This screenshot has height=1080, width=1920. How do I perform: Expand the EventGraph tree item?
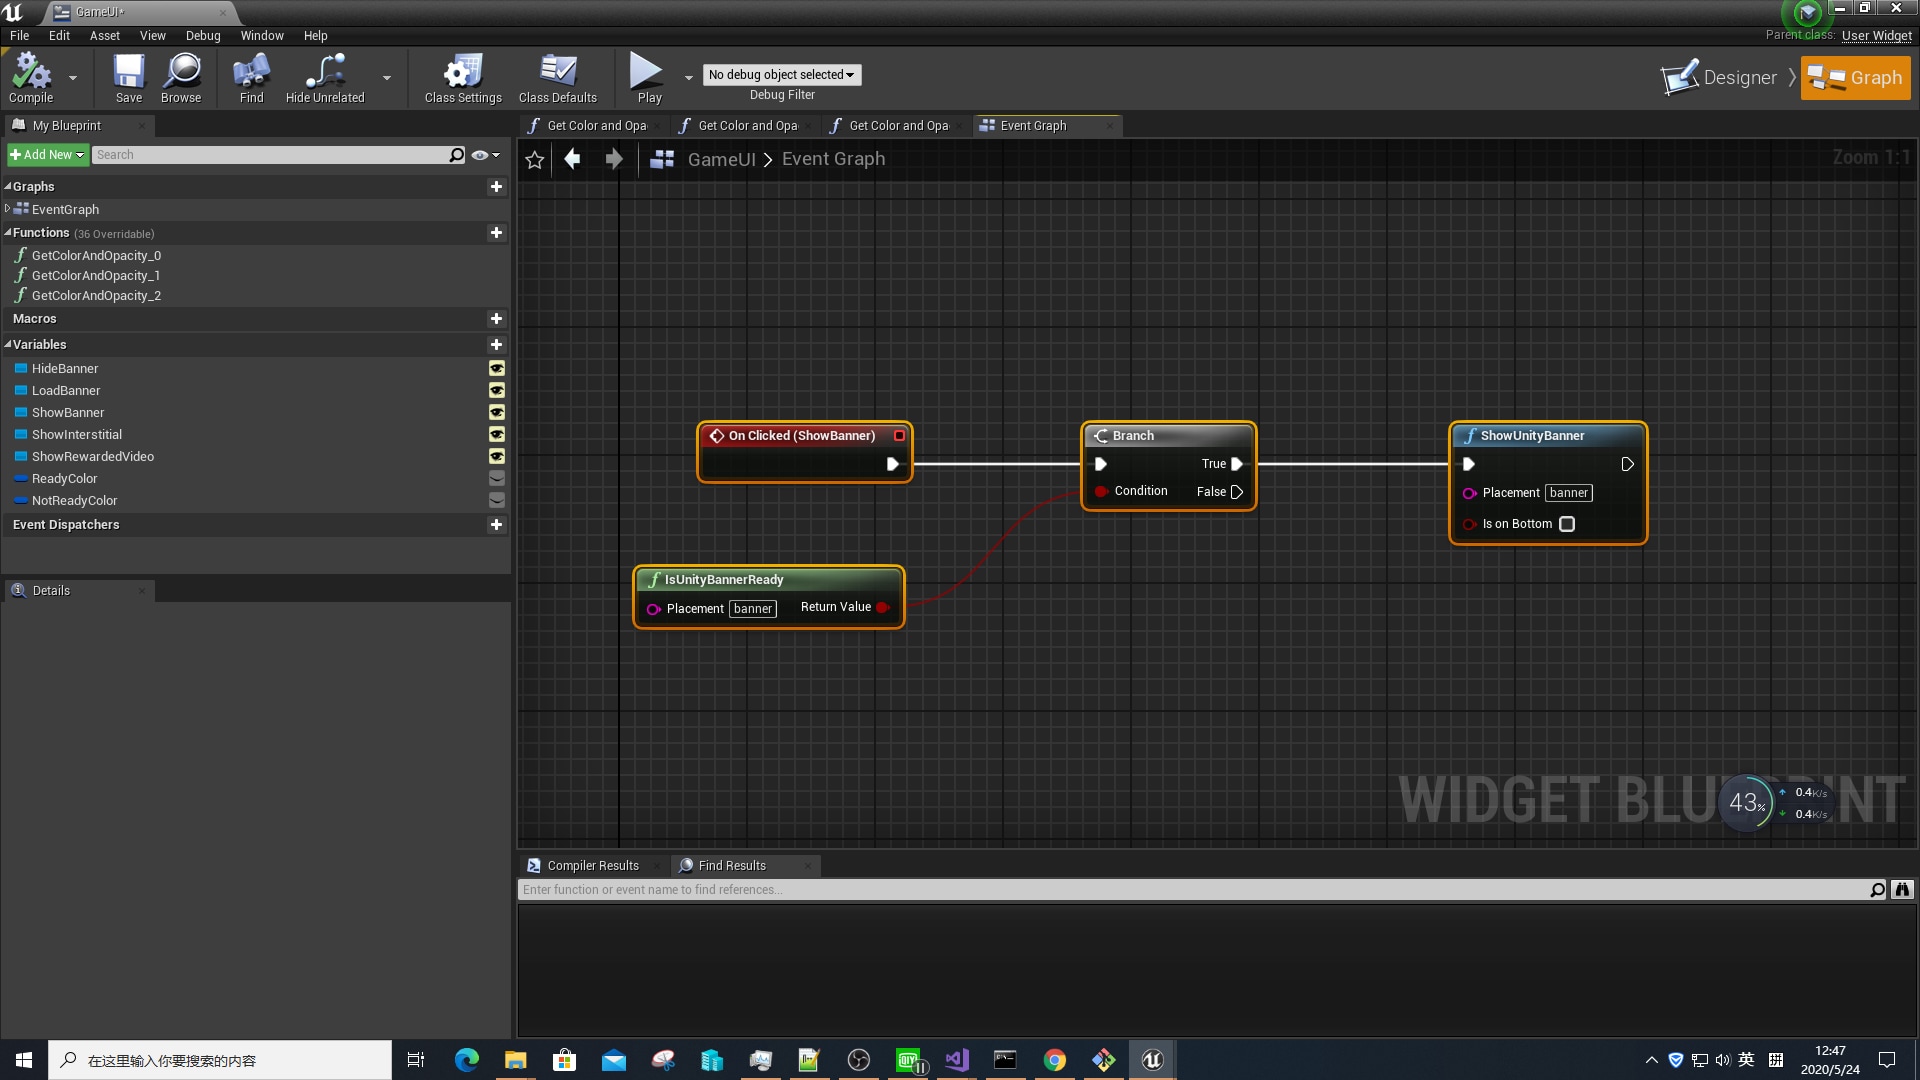click(8, 209)
